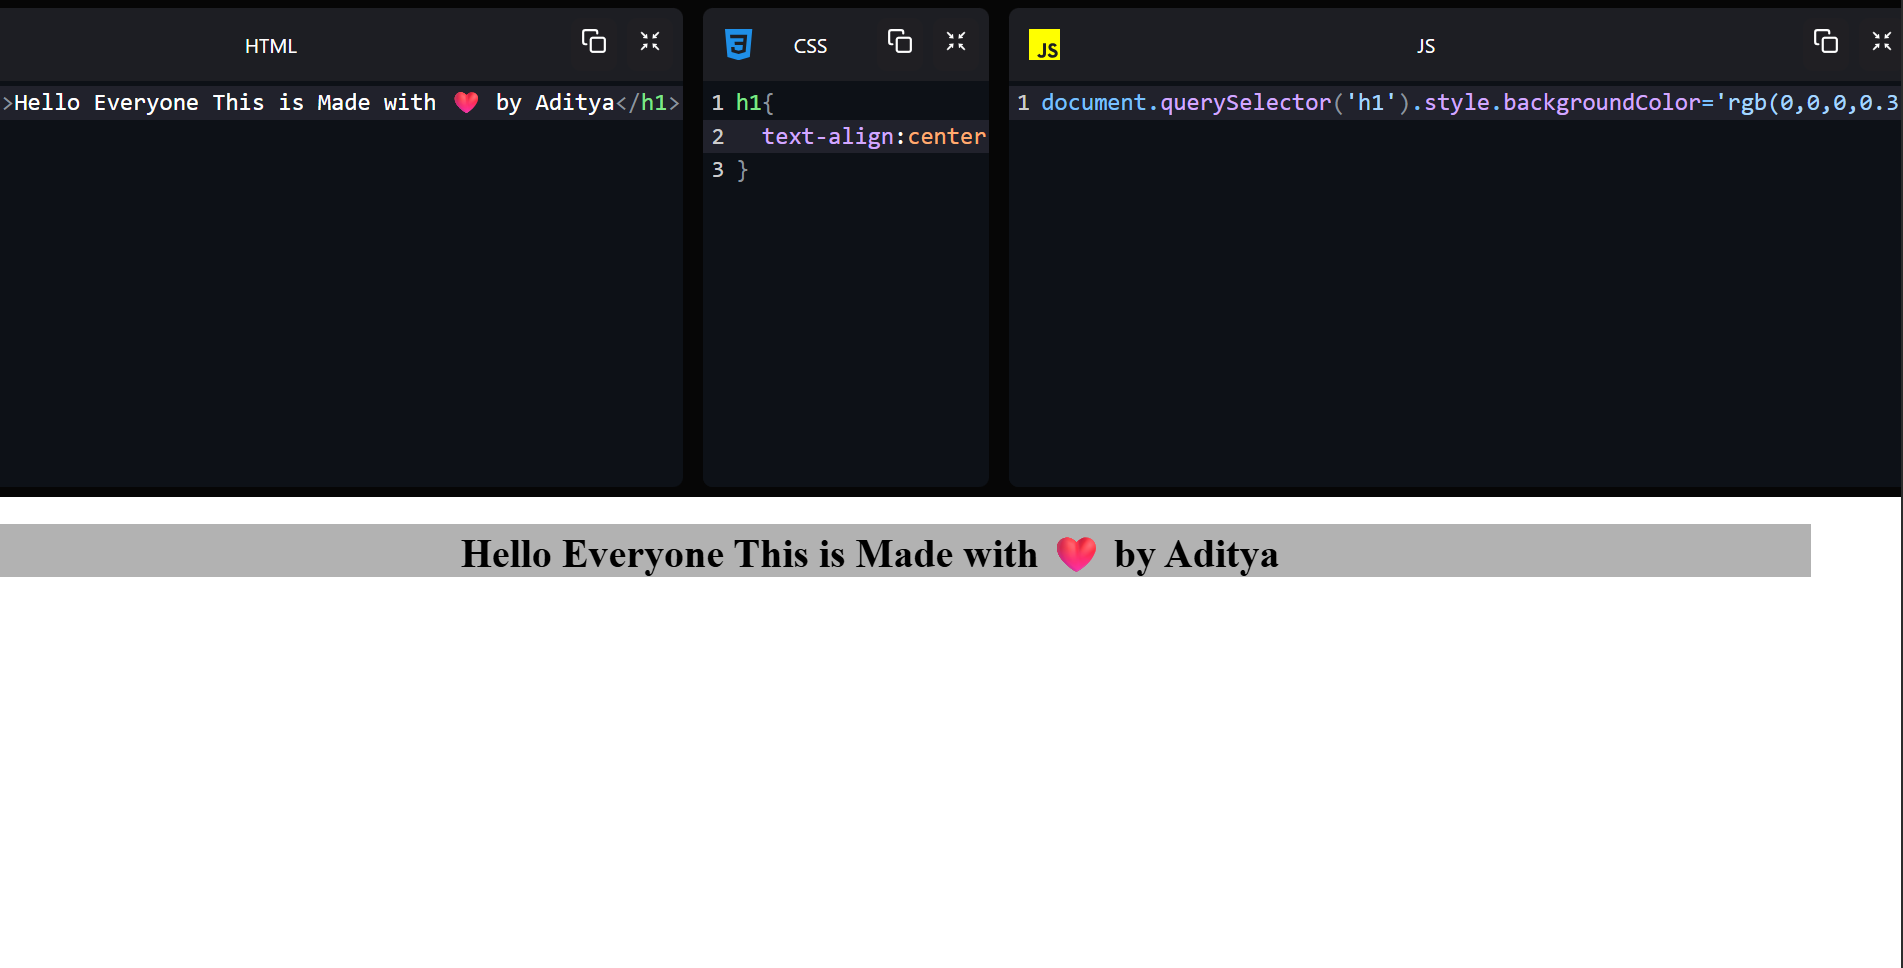This screenshot has width=1903, height=968.
Task: Click the closing </h1> tag in HTML editor
Action: pyautogui.click(x=647, y=103)
